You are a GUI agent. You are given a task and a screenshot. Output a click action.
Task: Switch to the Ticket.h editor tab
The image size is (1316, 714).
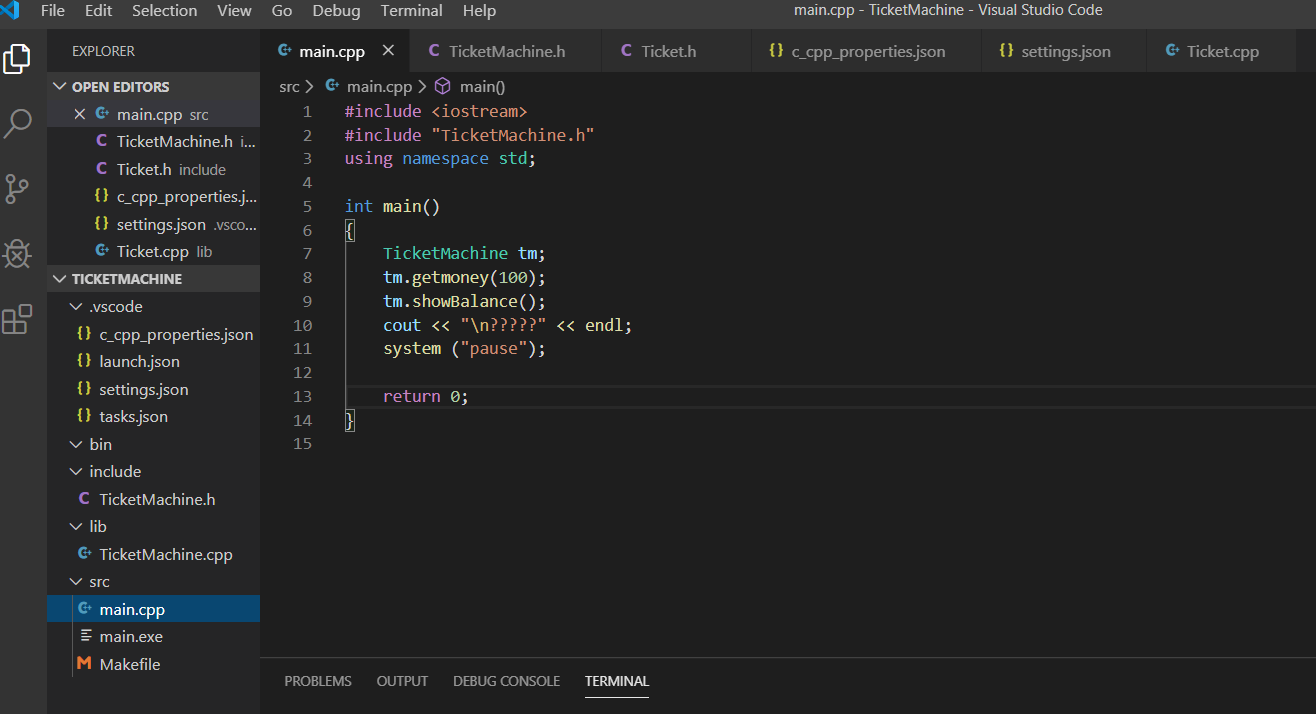click(x=676, y=51)
